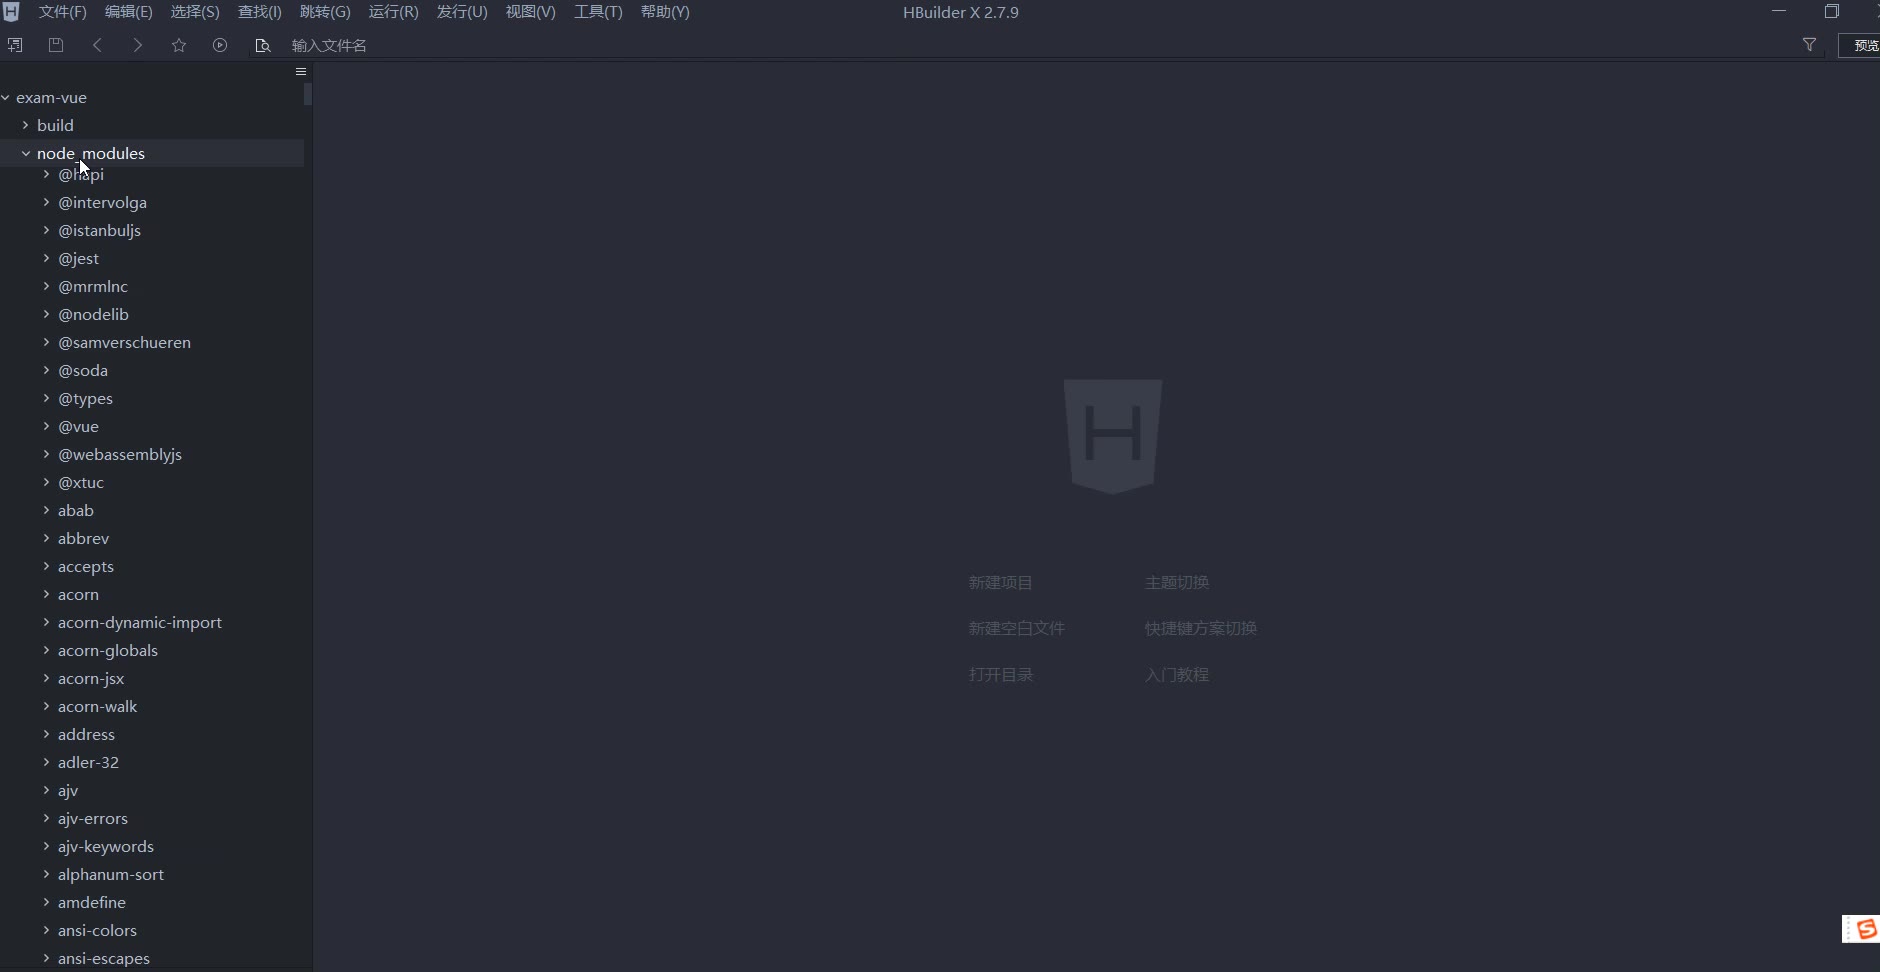Select the acorn-walk folder row
Image resolution: width=1880 pixels, height=972 pixels.
pyautogui.click(x=152, y=706)
